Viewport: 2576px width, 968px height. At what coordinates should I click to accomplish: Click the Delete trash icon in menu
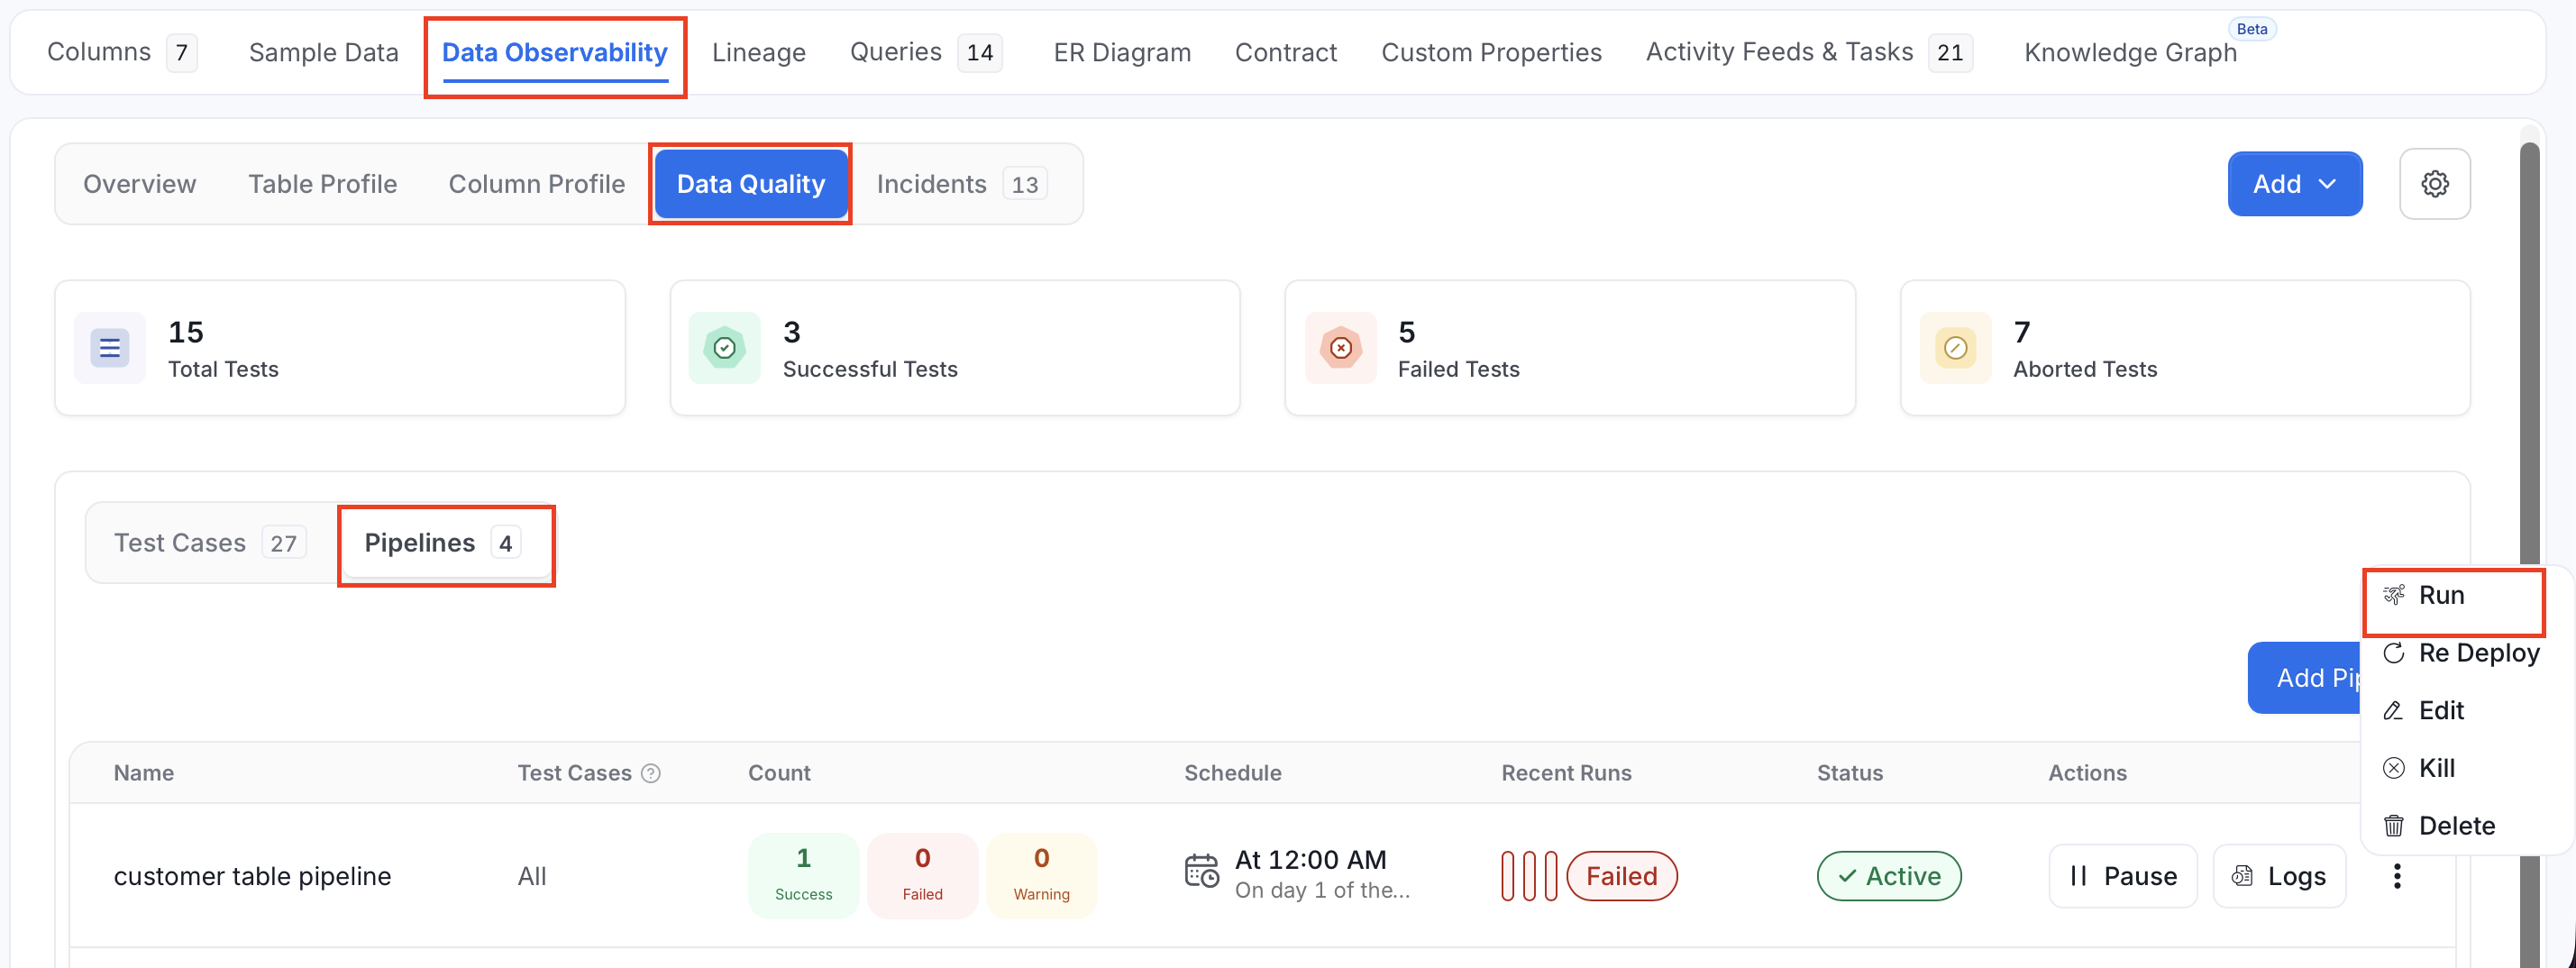[x=2393, y=826]
